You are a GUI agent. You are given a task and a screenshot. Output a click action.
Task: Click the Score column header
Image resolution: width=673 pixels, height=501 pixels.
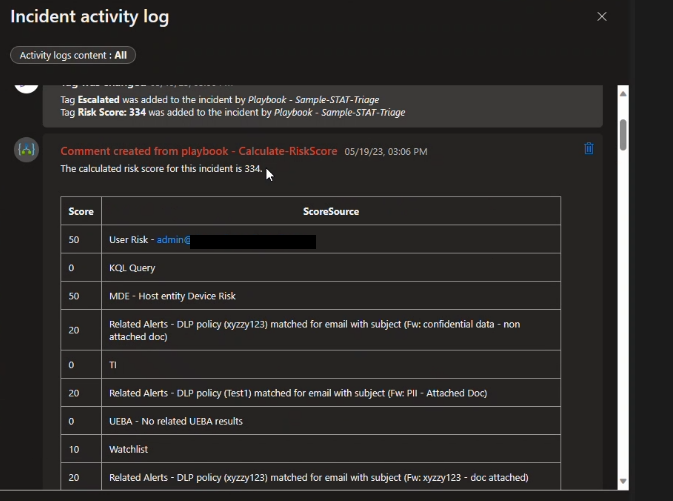click(x=81, y=211)
